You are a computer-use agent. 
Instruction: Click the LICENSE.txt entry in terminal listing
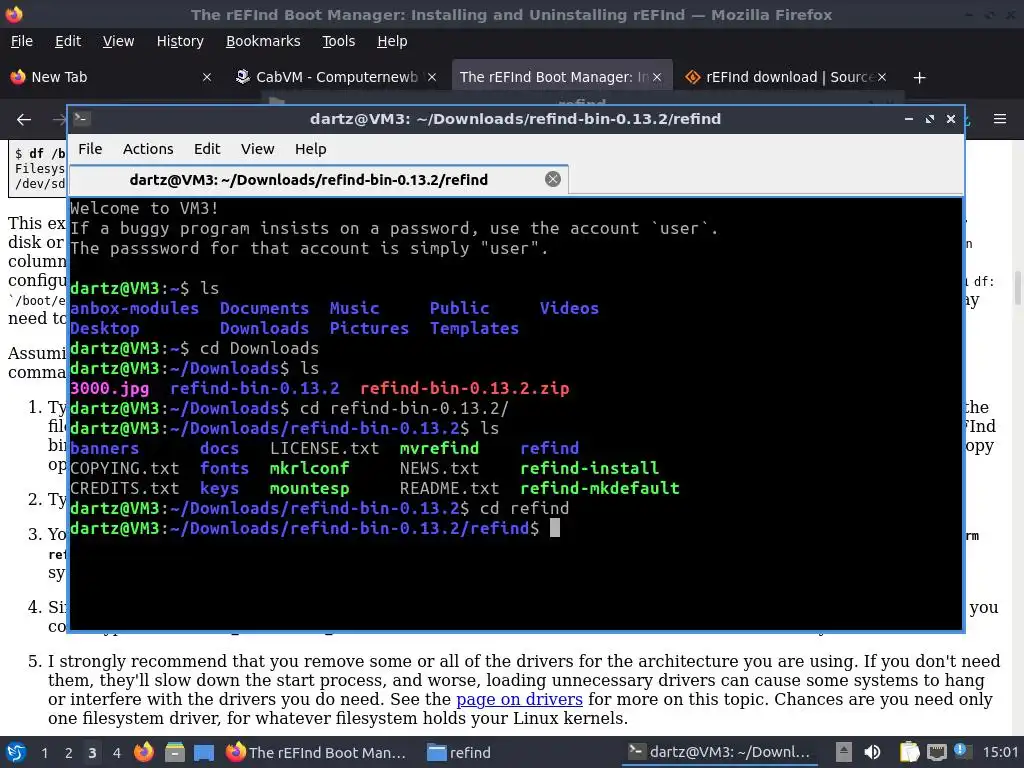(x=325, y=449)
